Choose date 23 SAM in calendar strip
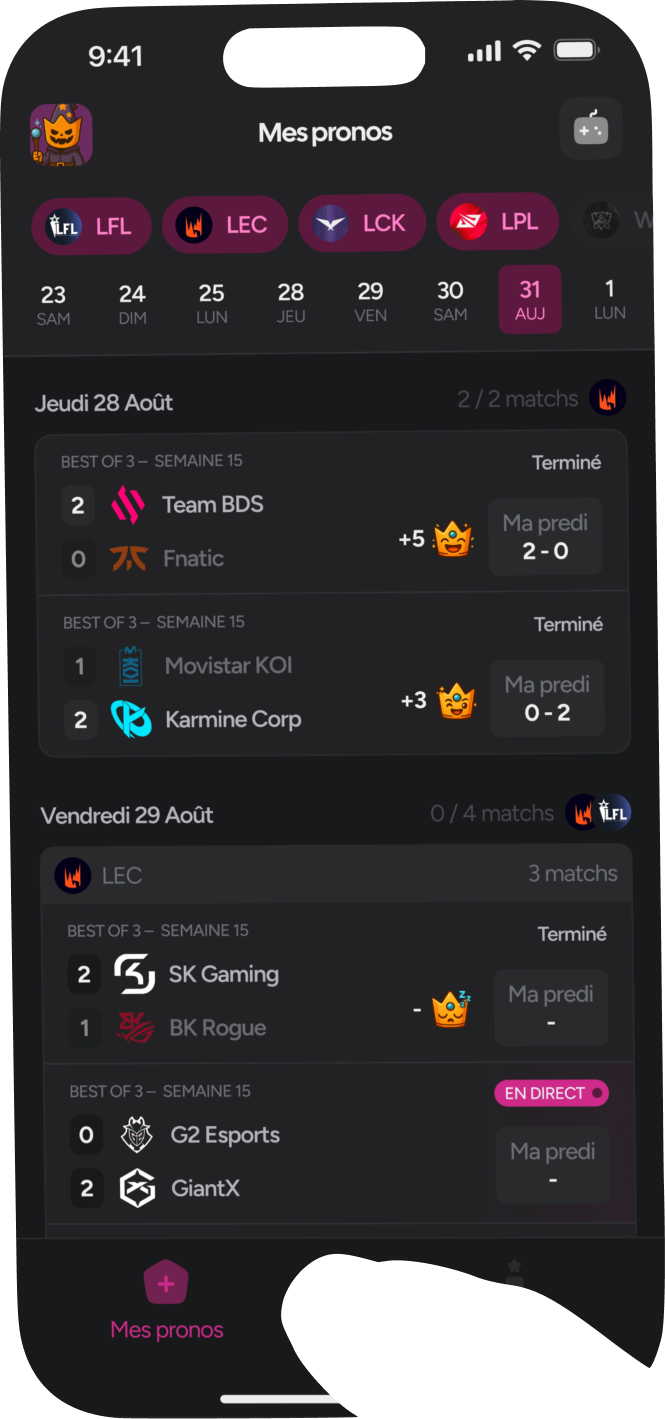Screen dimensions: 665x1419 pos(53,304)
